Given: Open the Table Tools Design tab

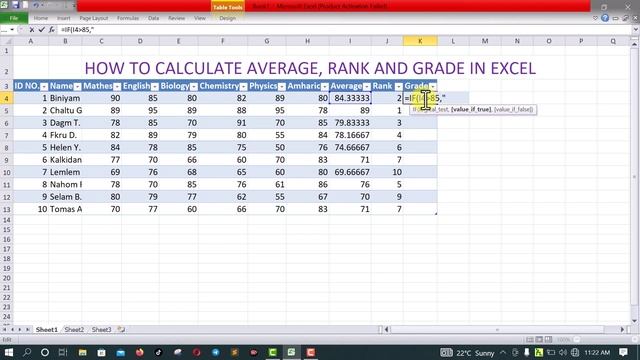Looking at the screenshot, I should pyautogui.click(x=227, y=18).
